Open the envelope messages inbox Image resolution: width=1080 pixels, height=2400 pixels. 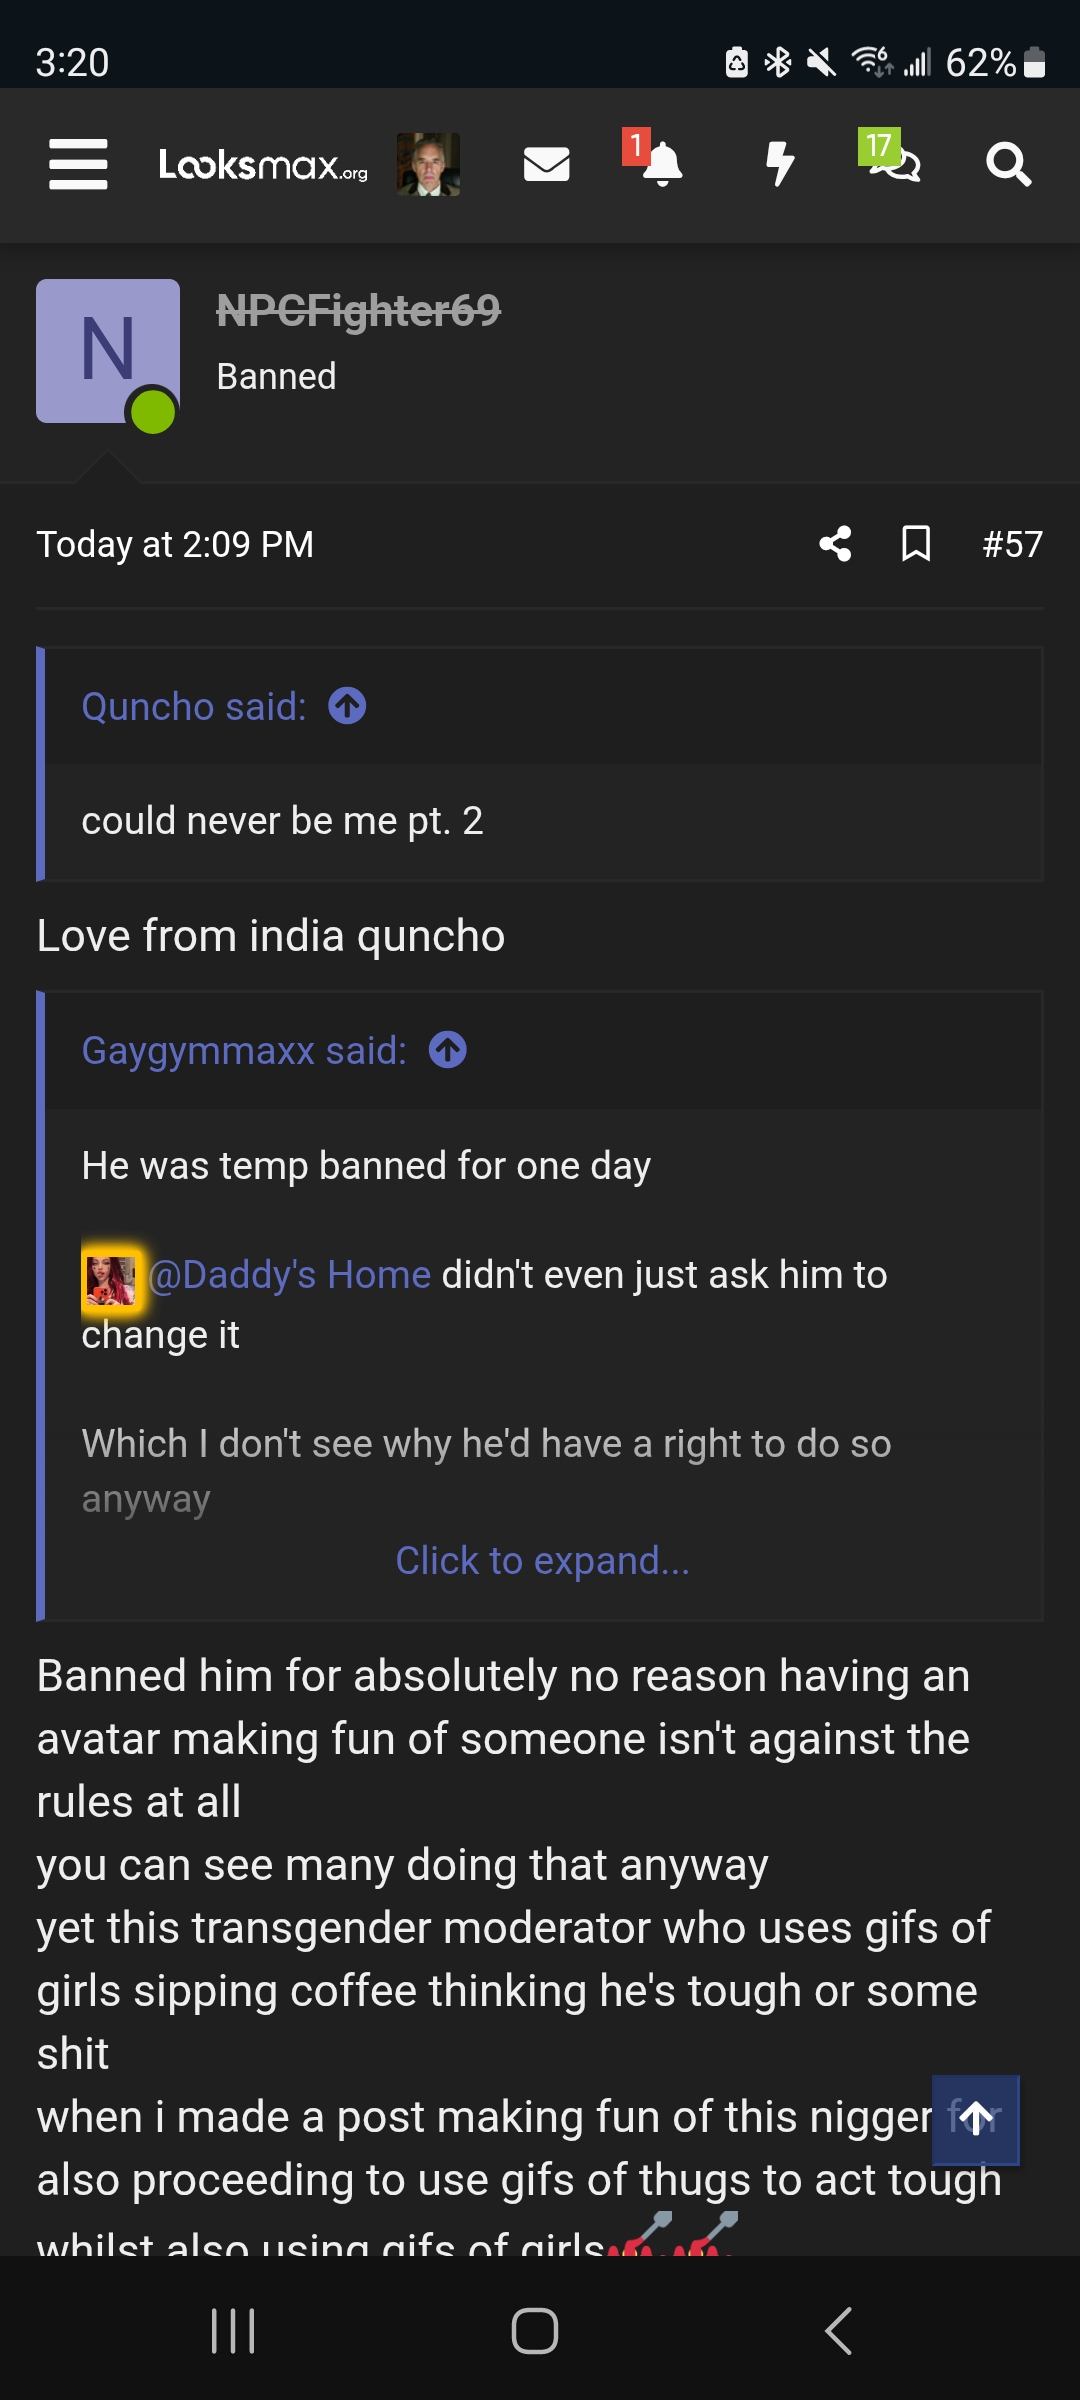pyautogui.click(x=546, y=164)
